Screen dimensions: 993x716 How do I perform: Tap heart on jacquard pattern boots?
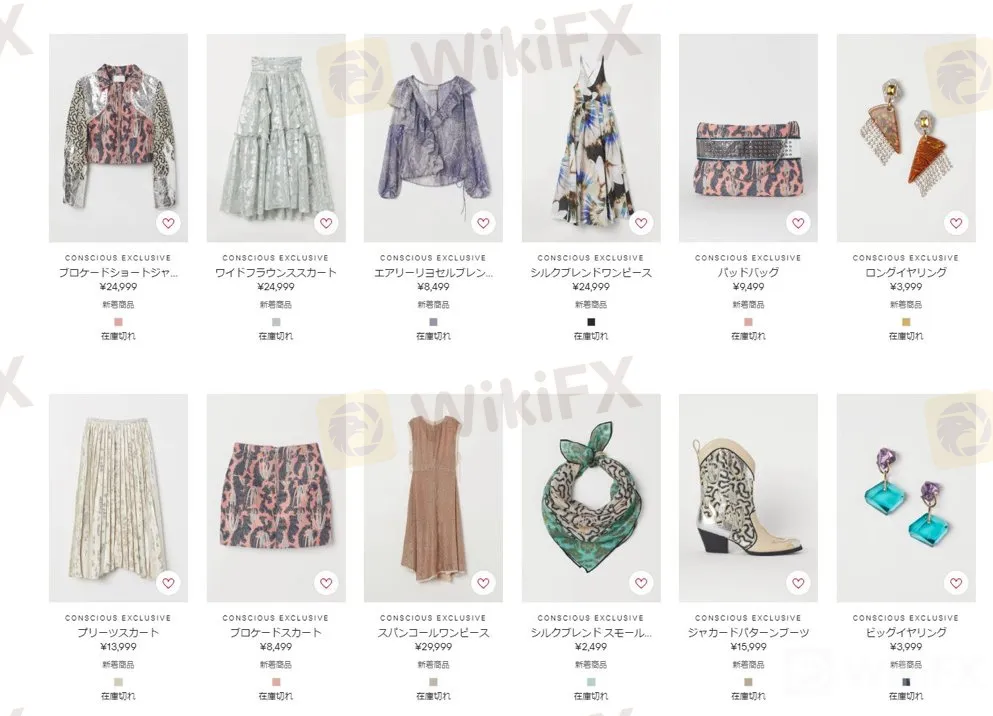tap(798, 583)
